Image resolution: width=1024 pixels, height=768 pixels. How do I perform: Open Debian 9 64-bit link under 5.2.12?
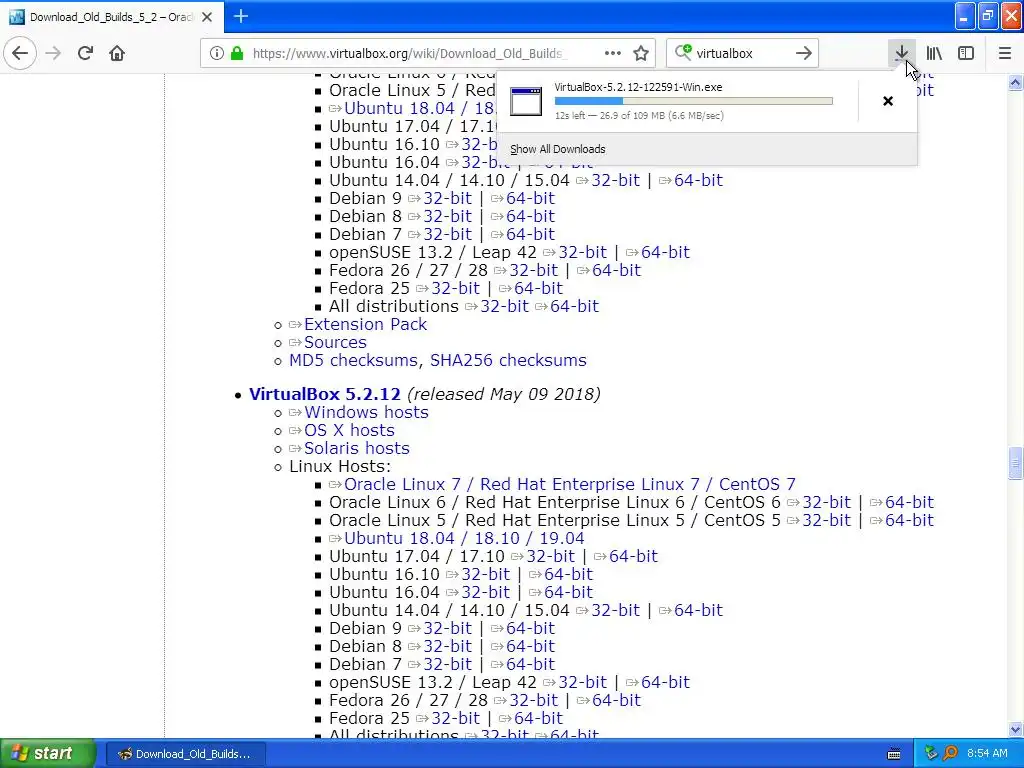tap(530, 628)
